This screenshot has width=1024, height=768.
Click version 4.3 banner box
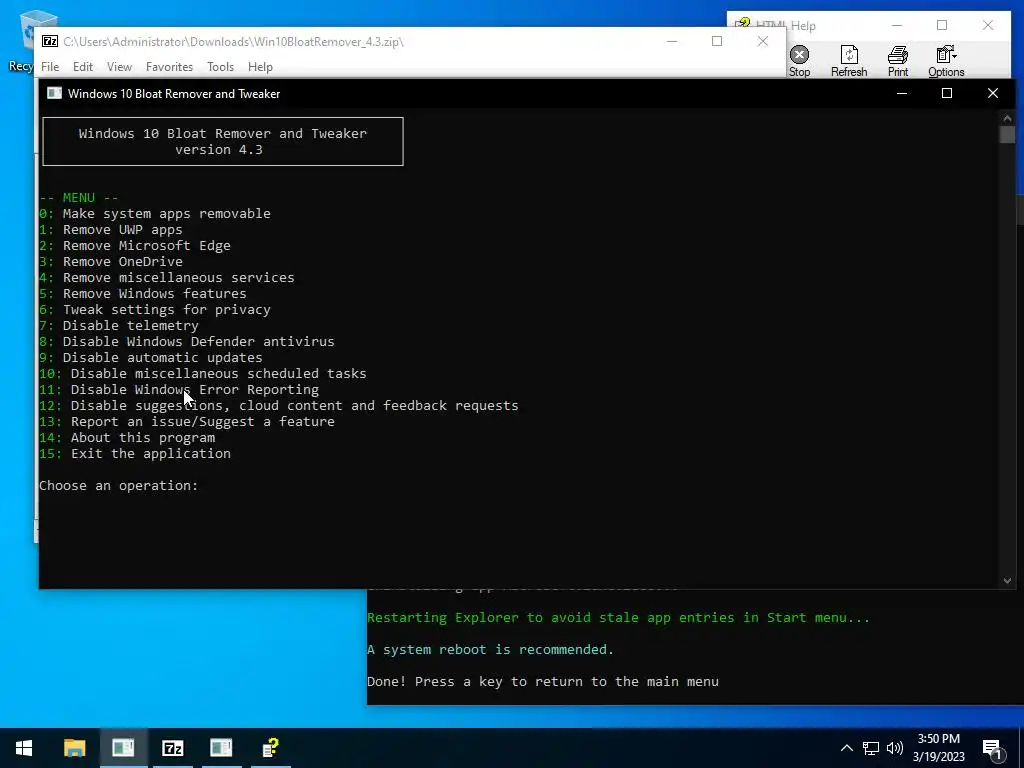223,142
